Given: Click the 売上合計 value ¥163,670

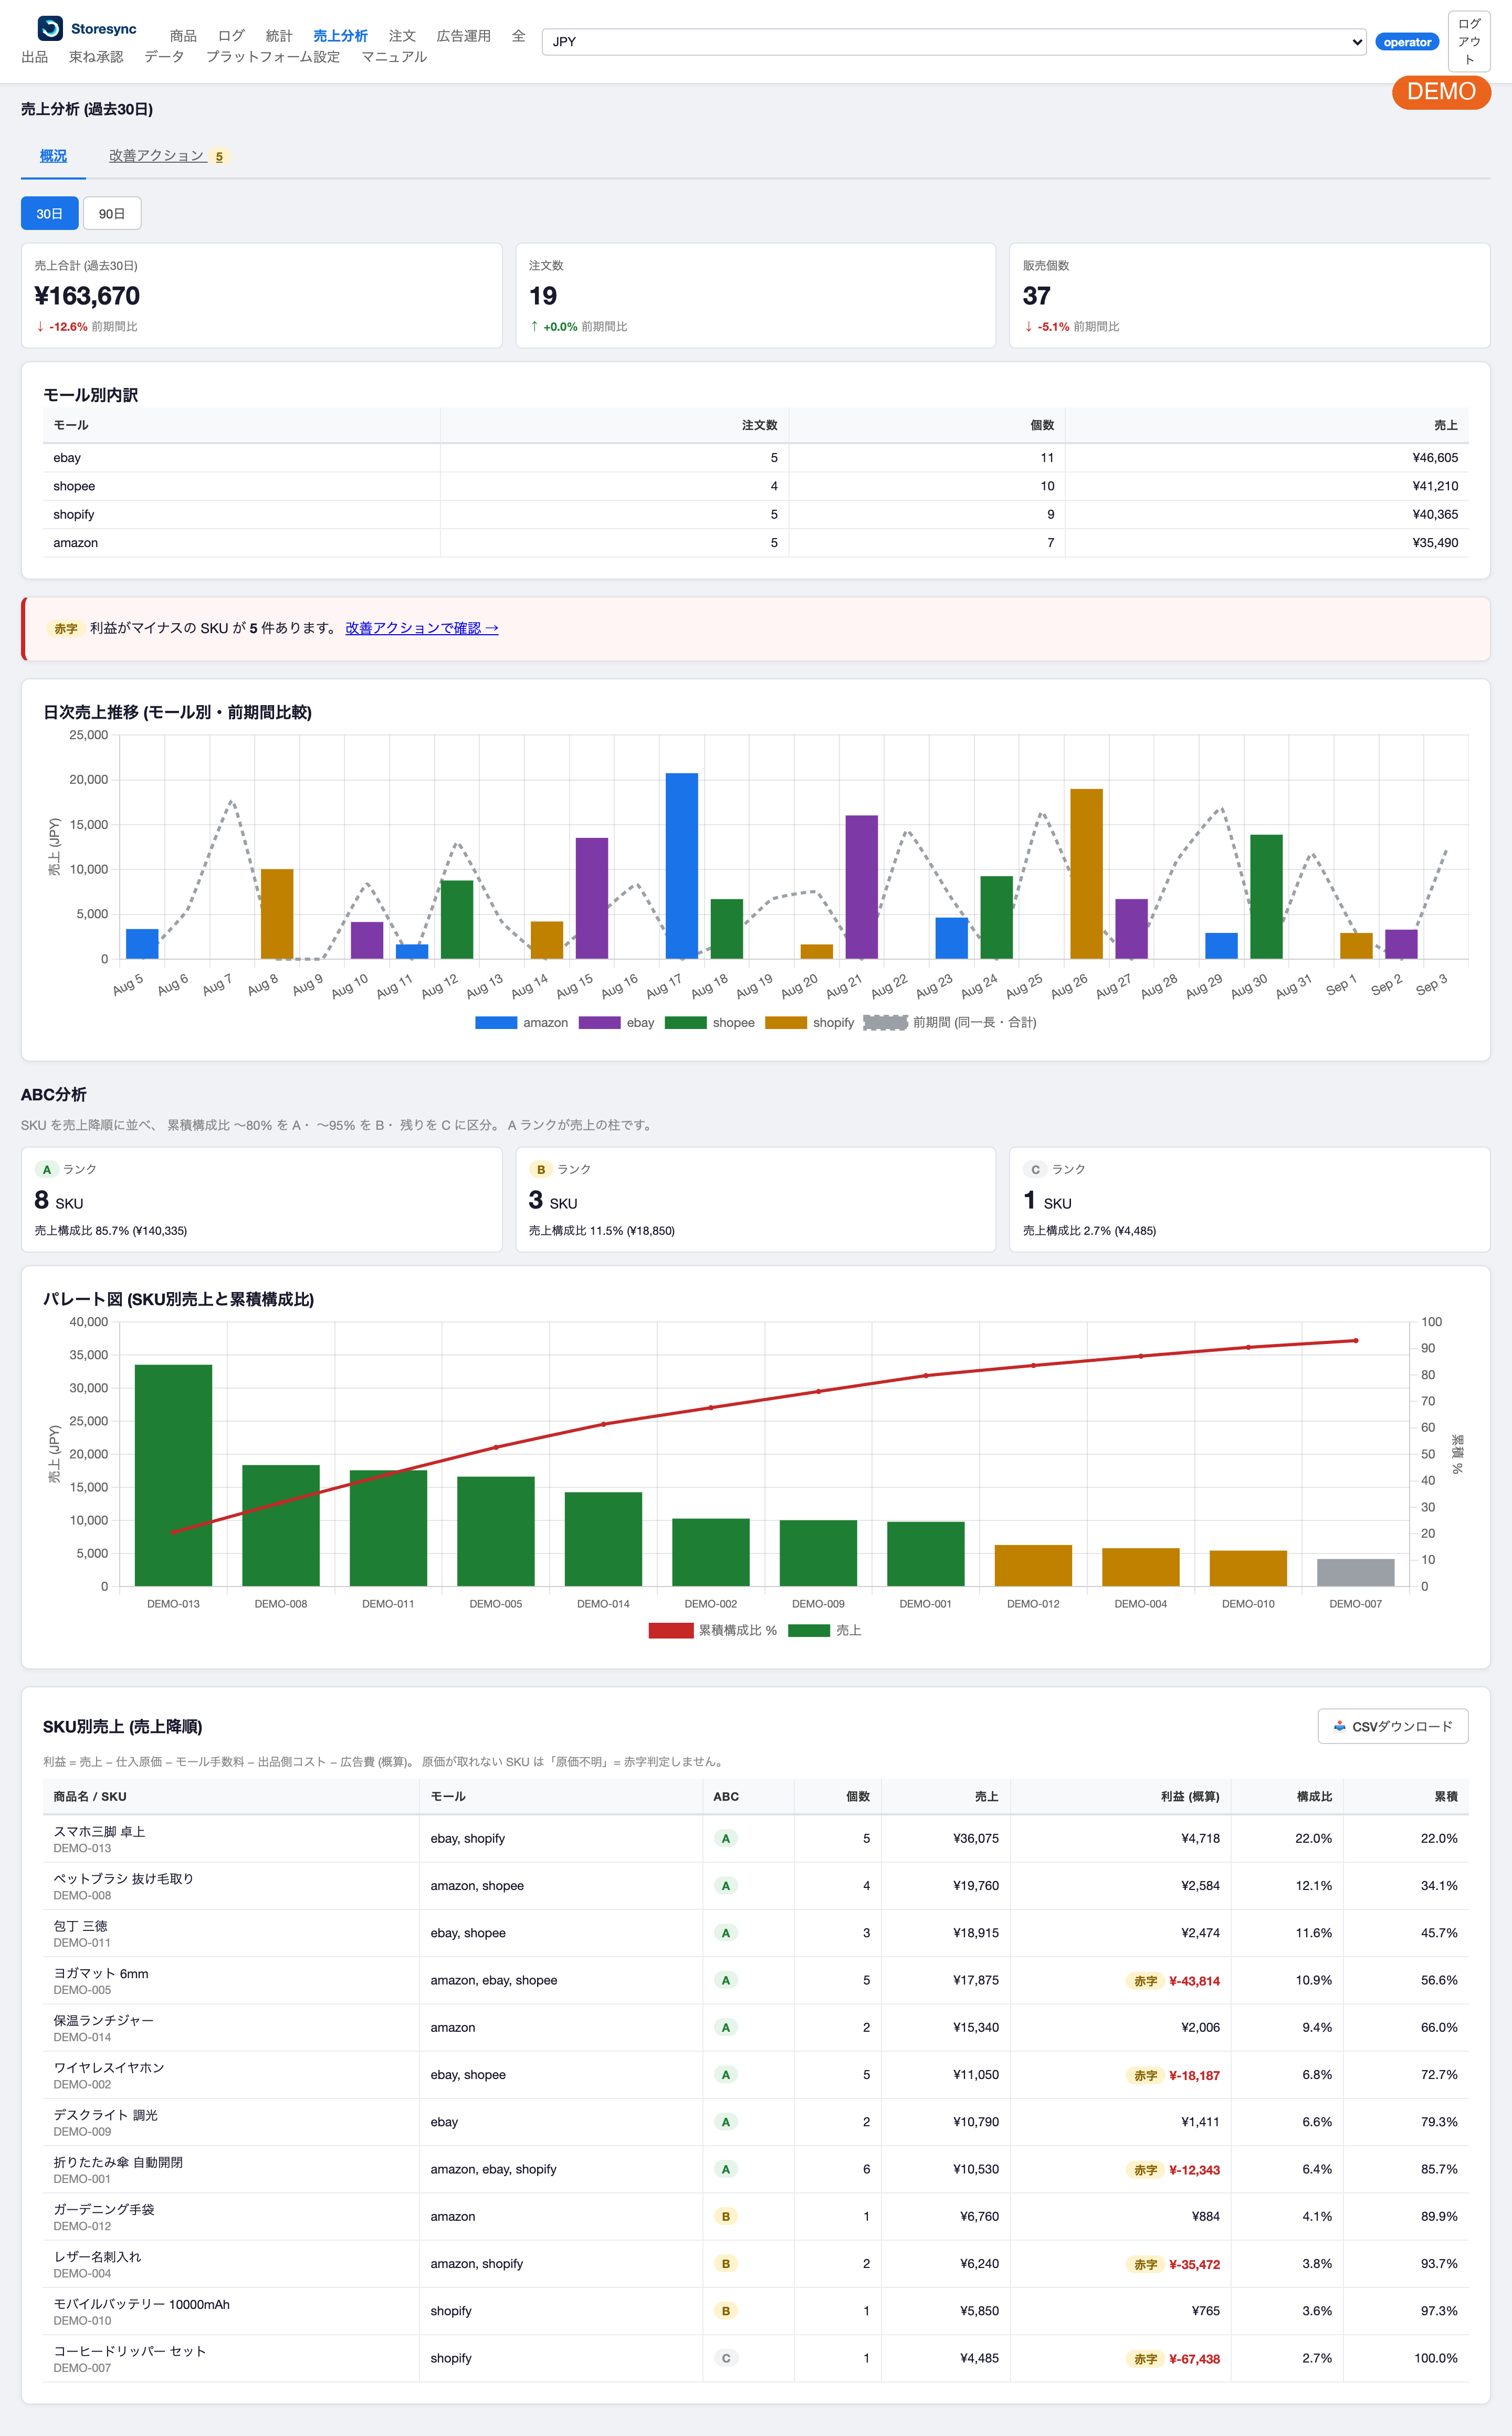Looking at the screenshot, I should tap(87, 296).
